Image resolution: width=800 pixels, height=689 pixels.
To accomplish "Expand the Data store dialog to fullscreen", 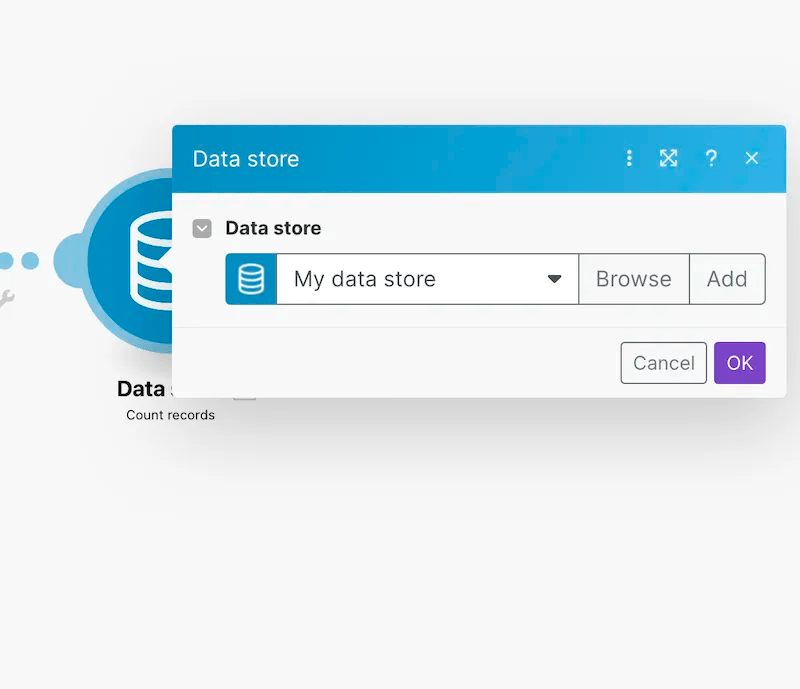I will [669, 158].
